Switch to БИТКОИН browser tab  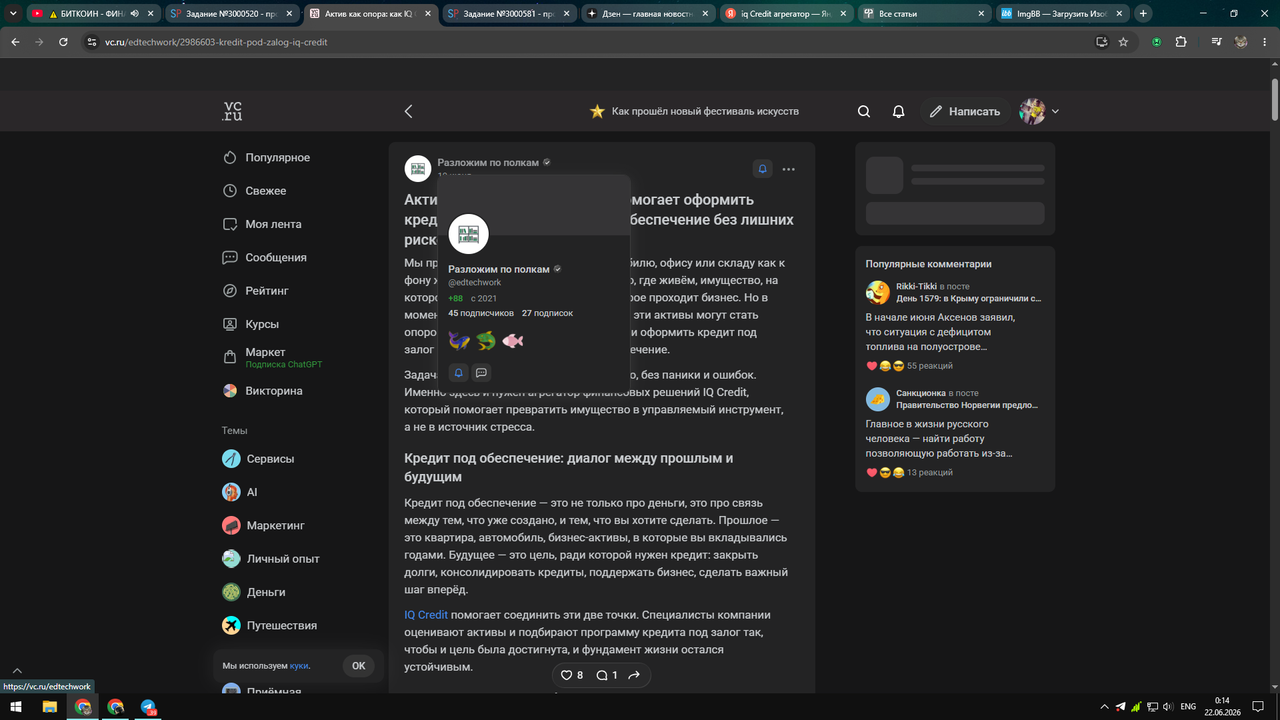[91, 13]
